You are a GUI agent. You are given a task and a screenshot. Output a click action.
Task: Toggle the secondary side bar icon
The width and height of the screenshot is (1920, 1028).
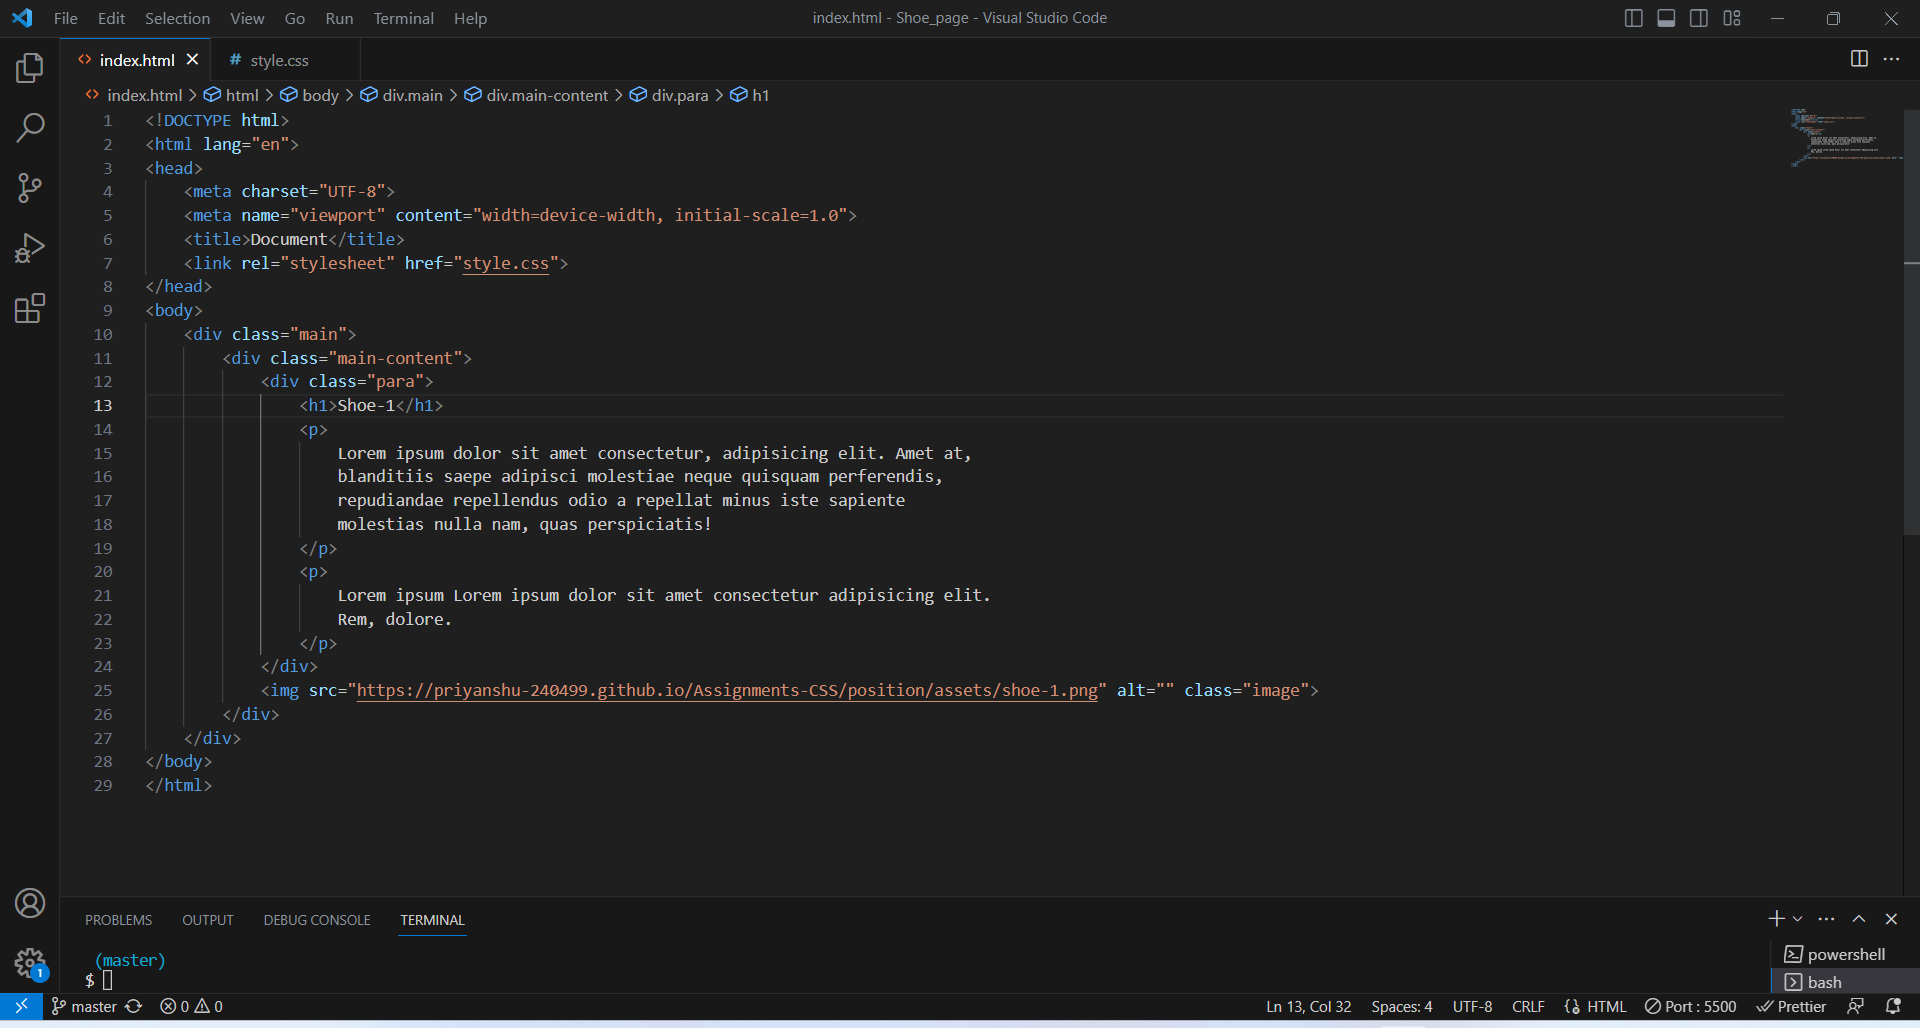(1698, 18)
